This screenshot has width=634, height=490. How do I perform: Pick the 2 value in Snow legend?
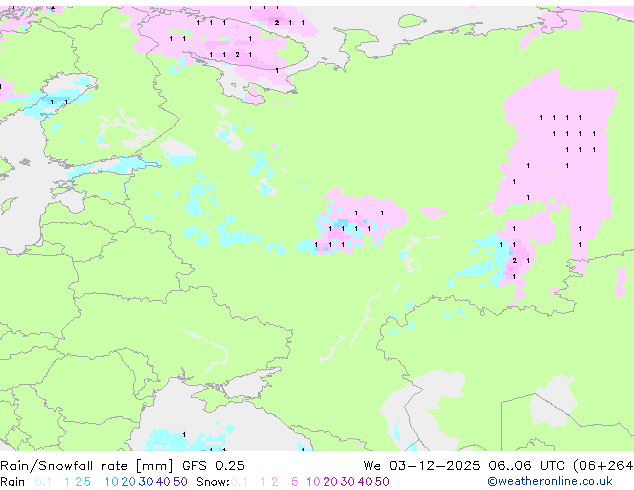[275, 482]
